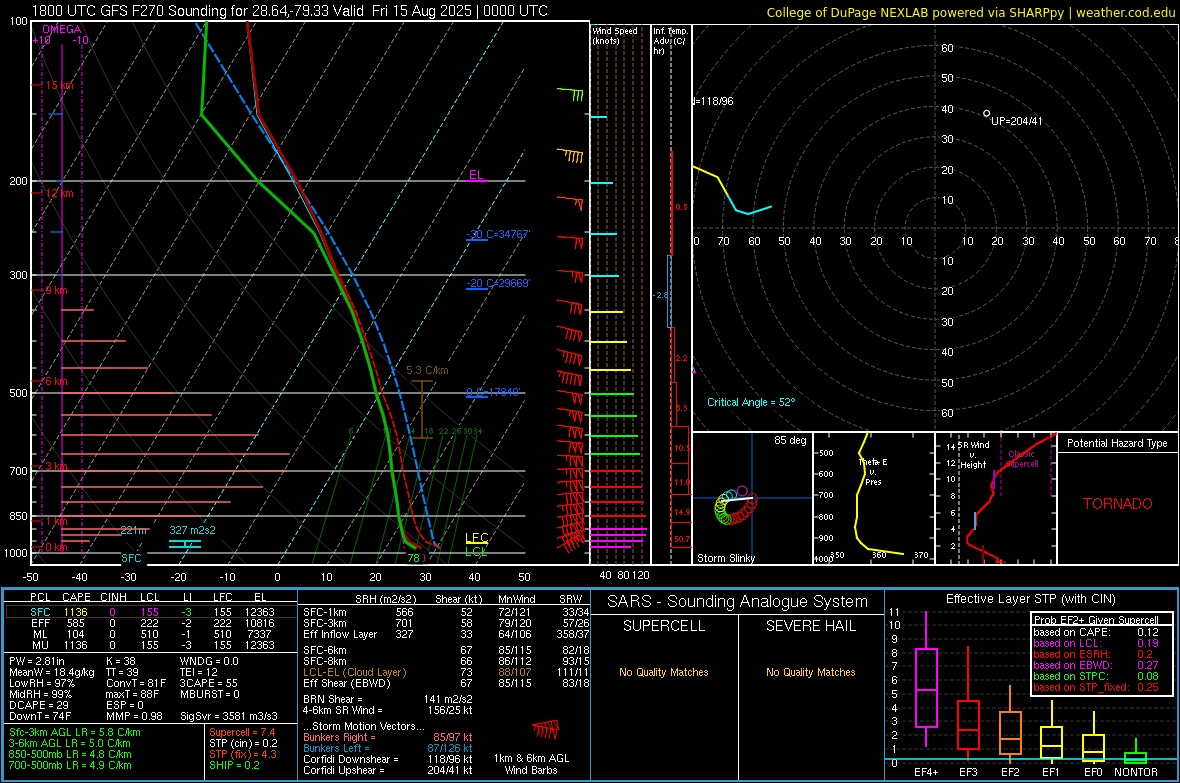Select the ML parcel row
The width and height of the screenshot is (1180, 783).
click(x=151, y=634)
